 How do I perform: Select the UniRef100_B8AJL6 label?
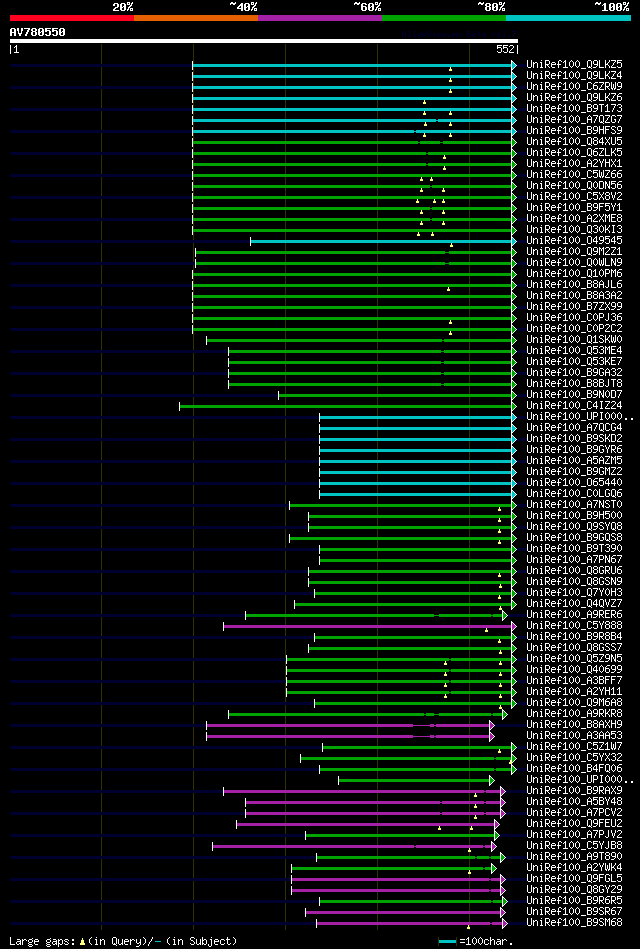575,285
